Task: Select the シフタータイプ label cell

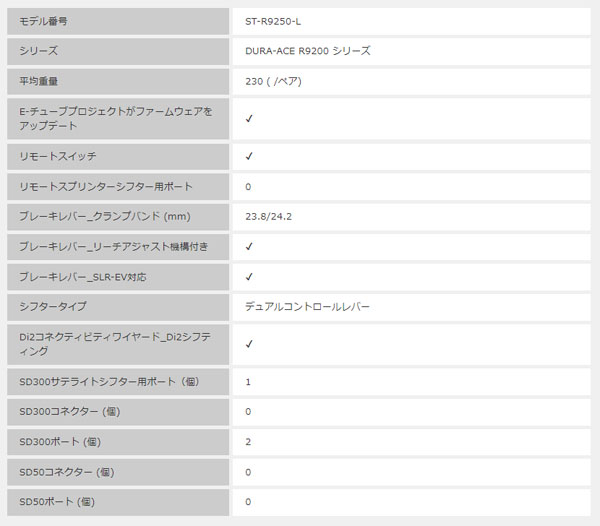Action: click(x=118, y=307)
